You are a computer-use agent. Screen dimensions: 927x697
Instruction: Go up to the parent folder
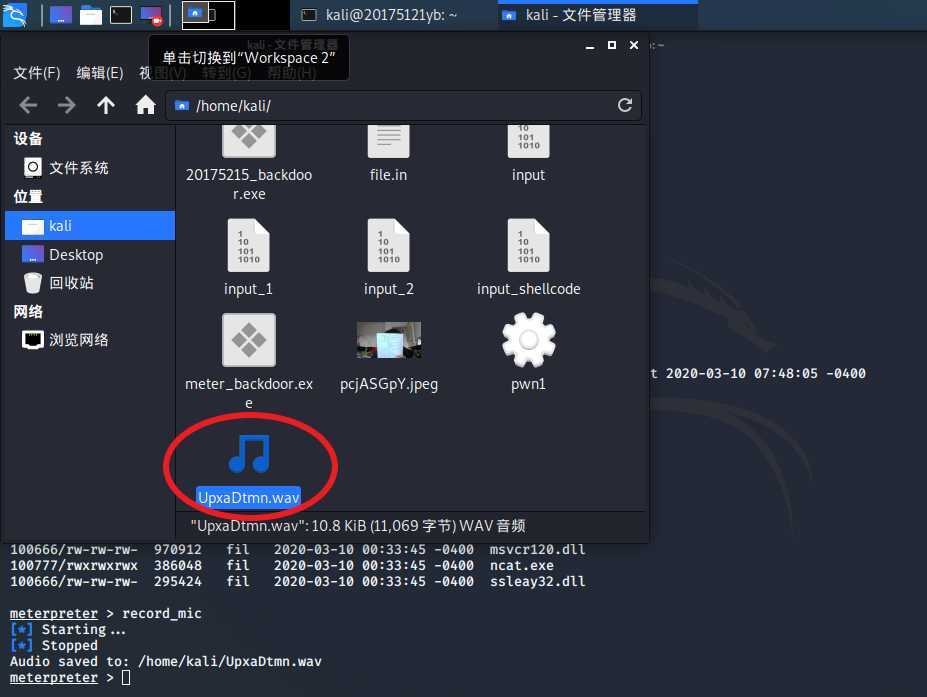pyautogui.click(x=106, y=105)
